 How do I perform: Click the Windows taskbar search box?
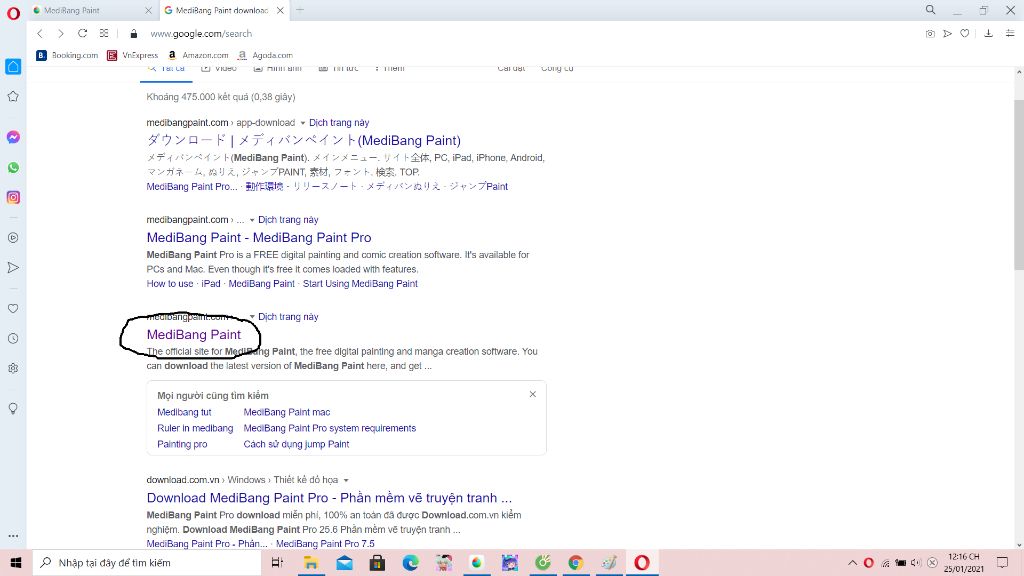(147, 562)
